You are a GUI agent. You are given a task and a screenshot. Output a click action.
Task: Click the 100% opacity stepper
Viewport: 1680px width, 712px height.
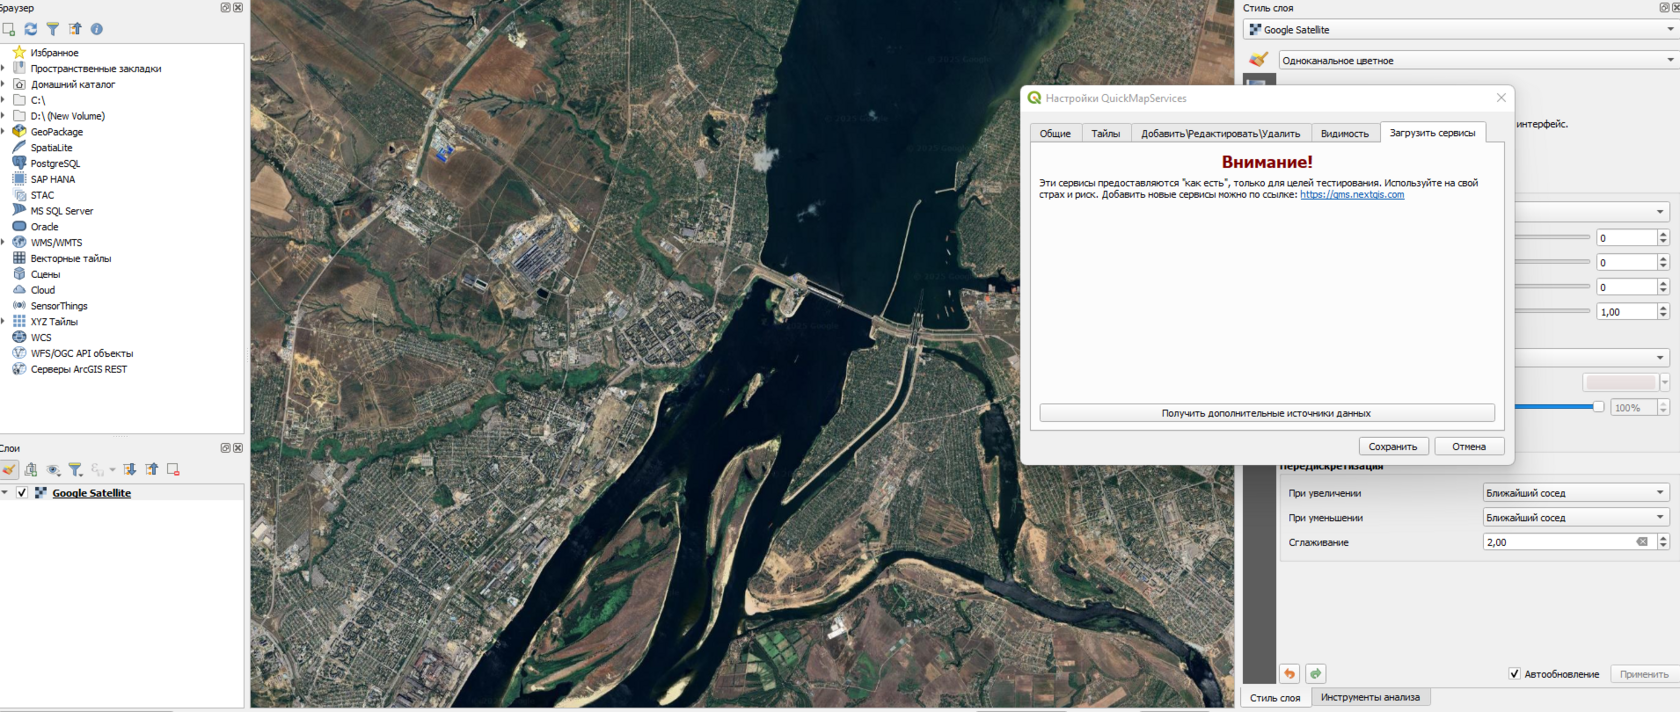[1664, 408]
